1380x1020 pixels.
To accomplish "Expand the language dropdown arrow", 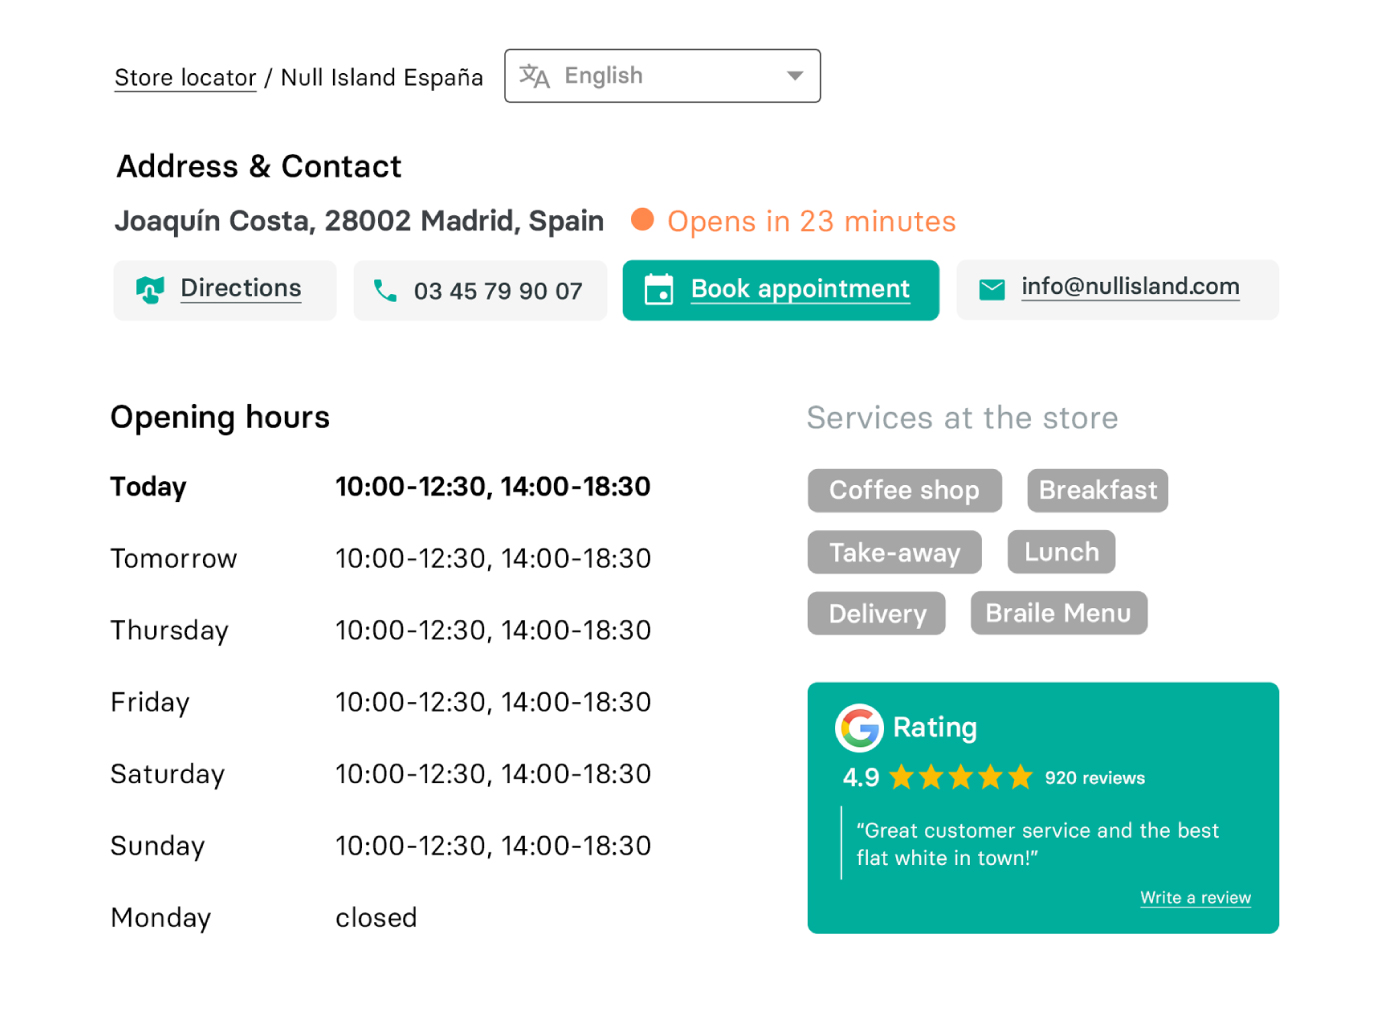I will (795, 76).
